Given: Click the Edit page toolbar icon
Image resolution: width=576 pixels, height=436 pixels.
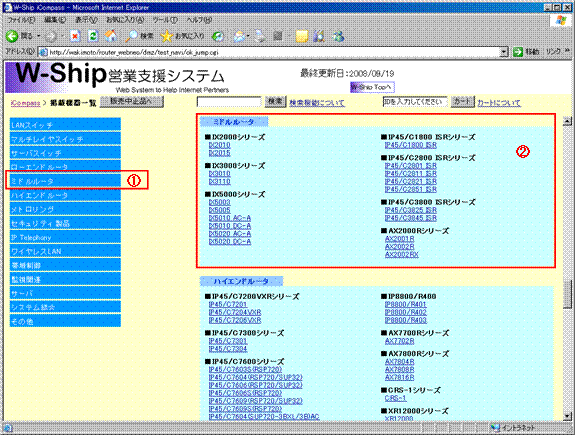Looking at the screenshot, I should pyautogui.click(x=278, y=36).
